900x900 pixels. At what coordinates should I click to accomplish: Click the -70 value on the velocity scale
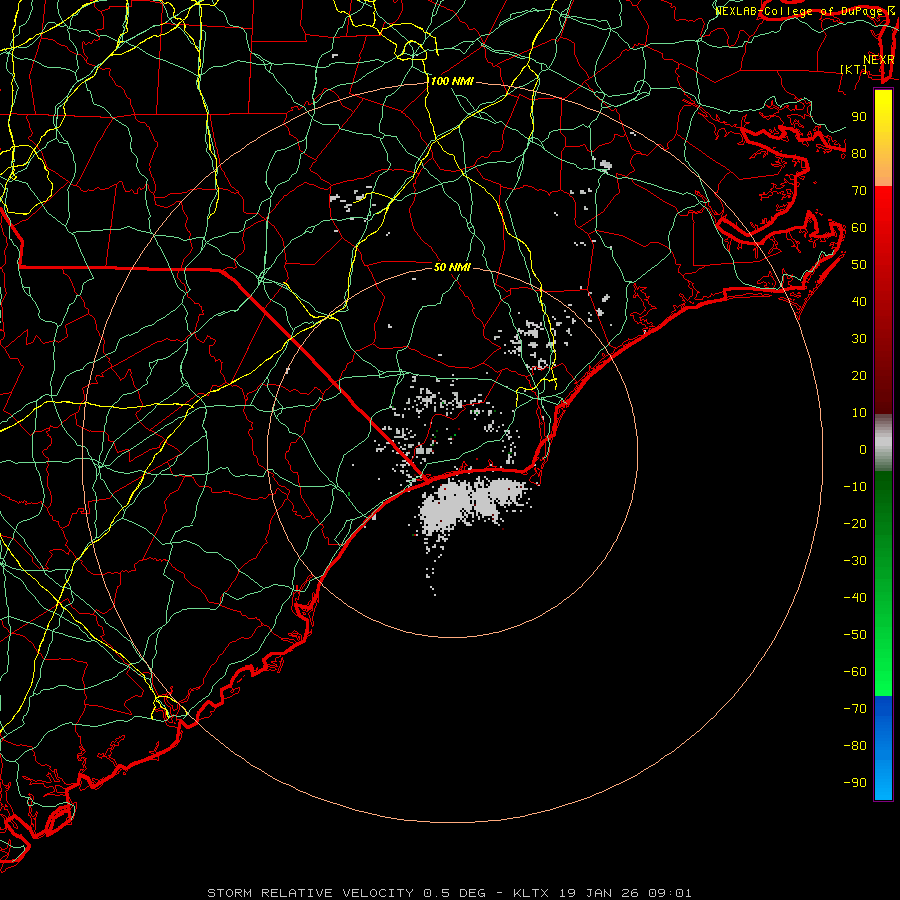(855, 709)
